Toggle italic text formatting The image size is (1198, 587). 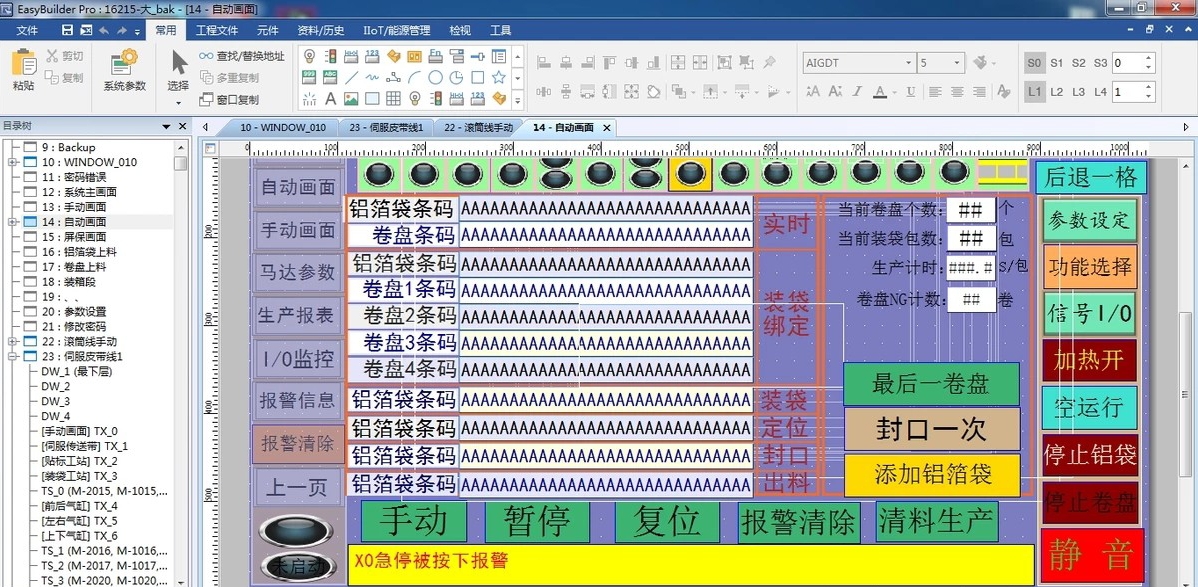coord(857,92)
